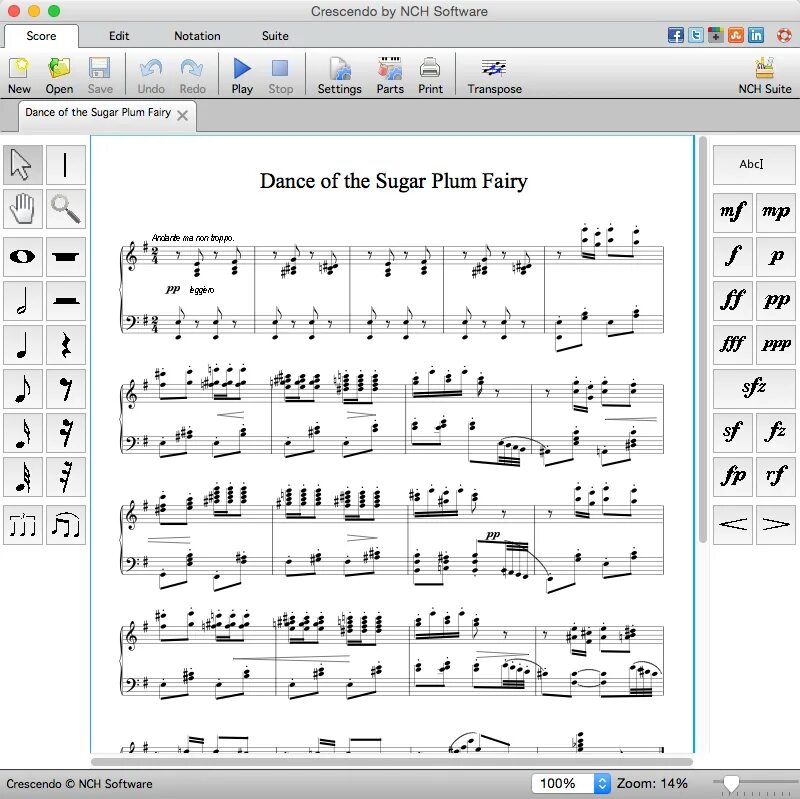Screen dimensions: 800x799
Task: Share on Facebook icon
Action: (x=676, y=35)
